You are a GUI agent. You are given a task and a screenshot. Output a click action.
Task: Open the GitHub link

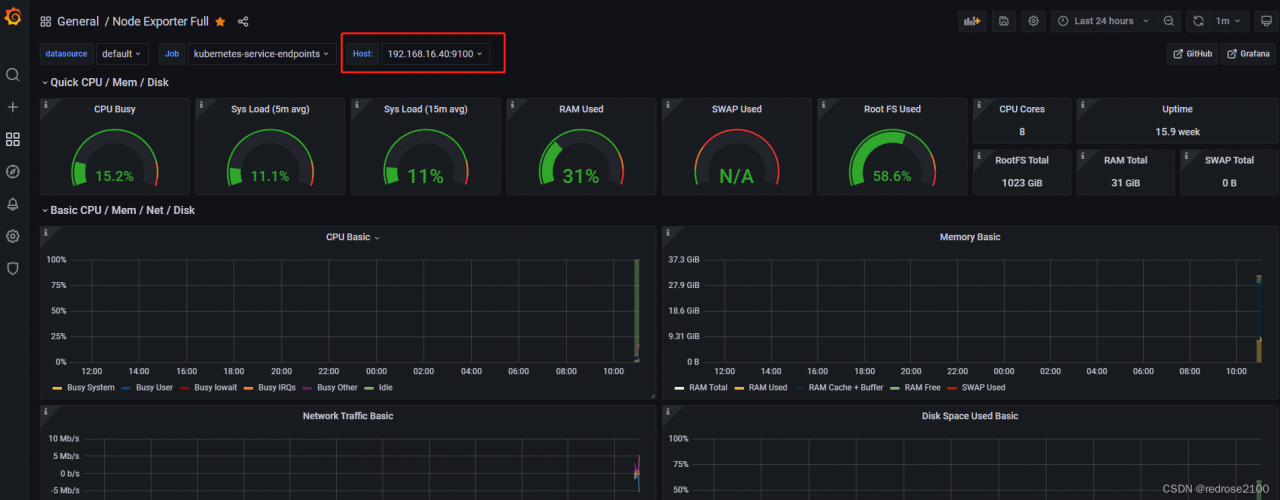pos(1192,53)
